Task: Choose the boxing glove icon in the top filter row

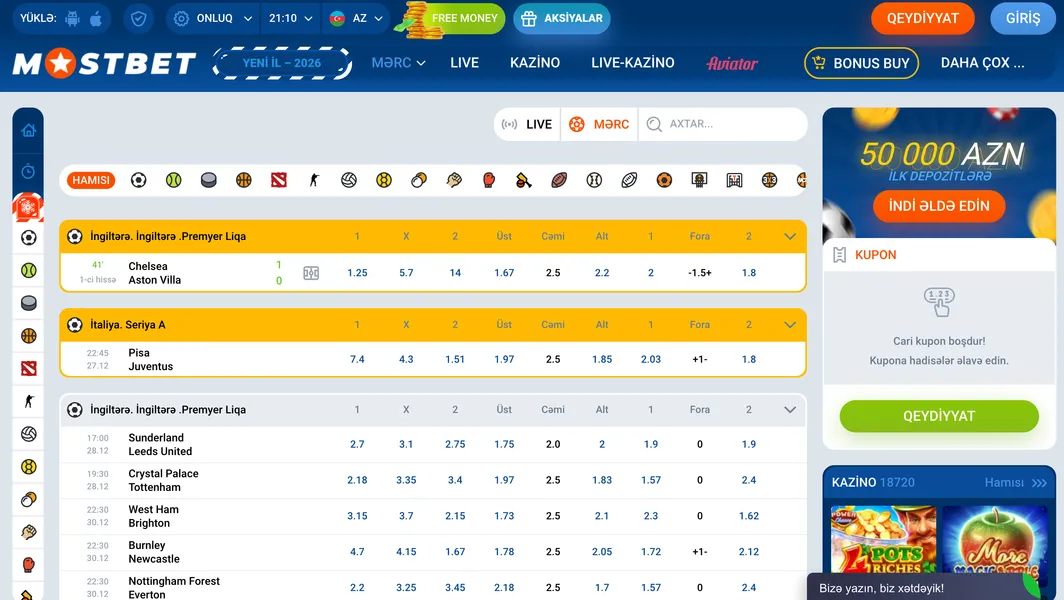Action: pos(489,180)
